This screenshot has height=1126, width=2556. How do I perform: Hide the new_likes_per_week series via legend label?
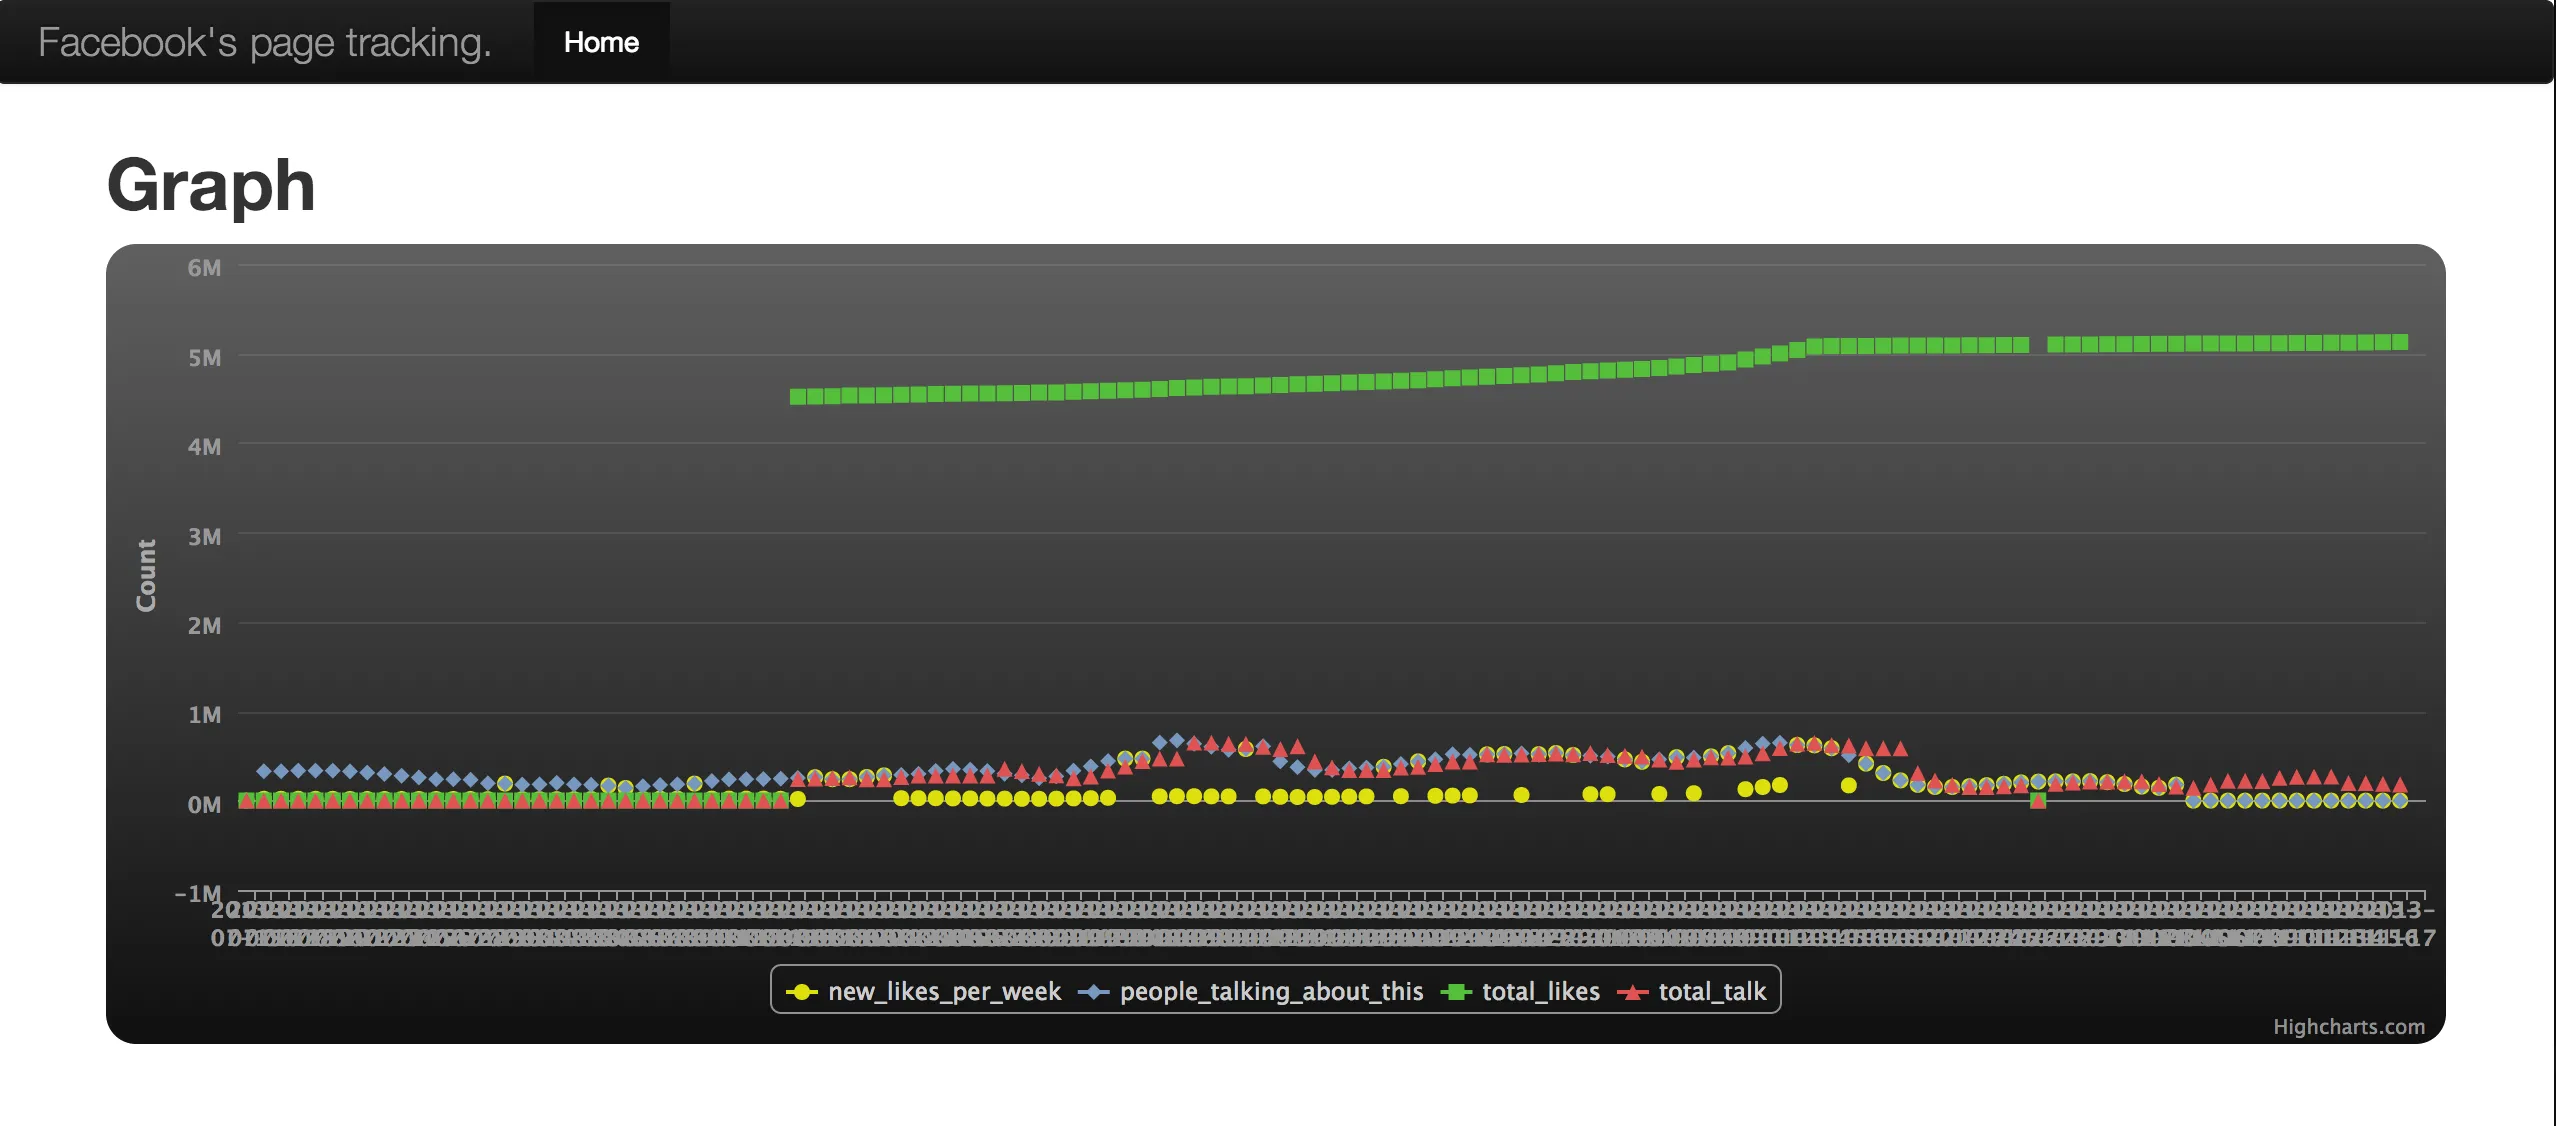point(944,992)
